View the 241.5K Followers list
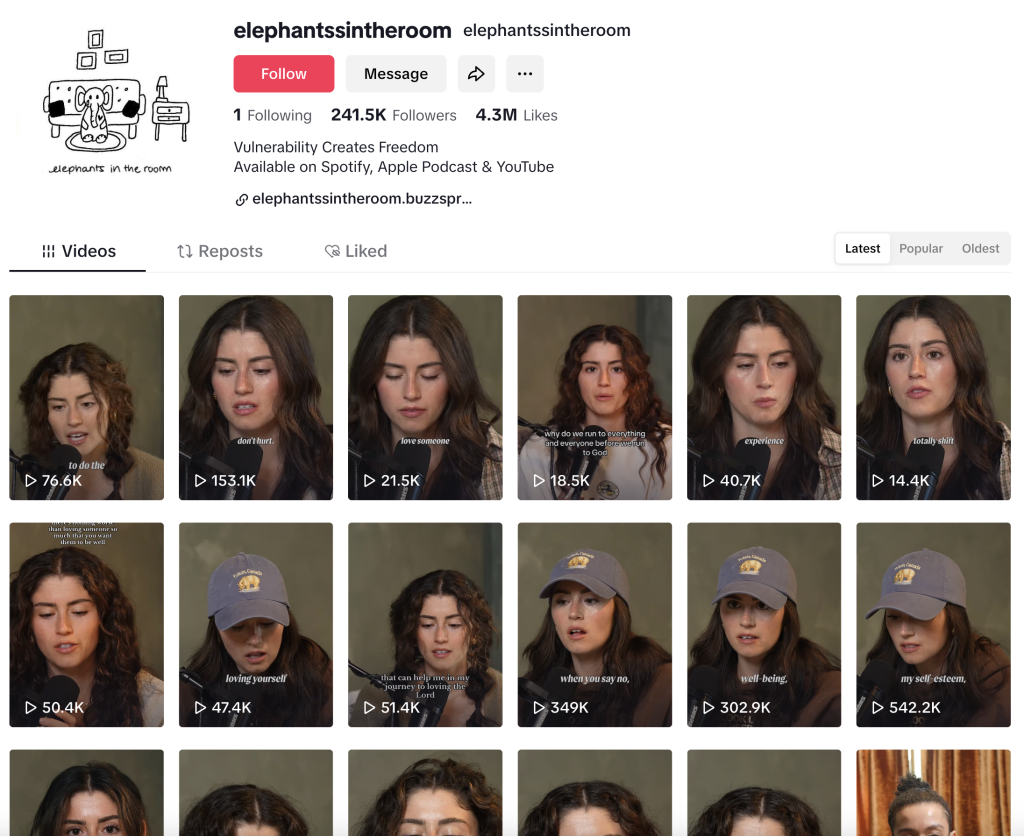This screenshot has height=836, width=1024. [393, 115]
